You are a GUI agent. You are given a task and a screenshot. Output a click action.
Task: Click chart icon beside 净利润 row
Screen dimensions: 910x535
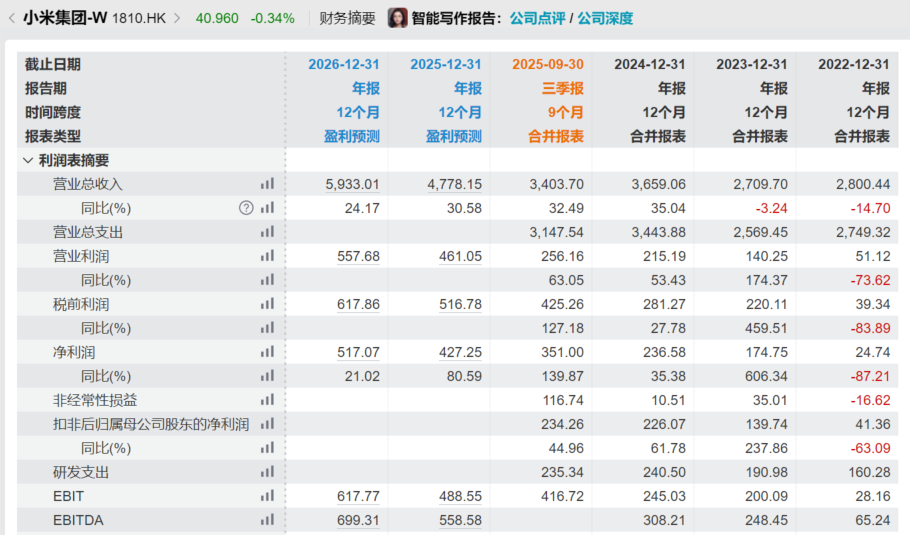[x=267, y=352]
